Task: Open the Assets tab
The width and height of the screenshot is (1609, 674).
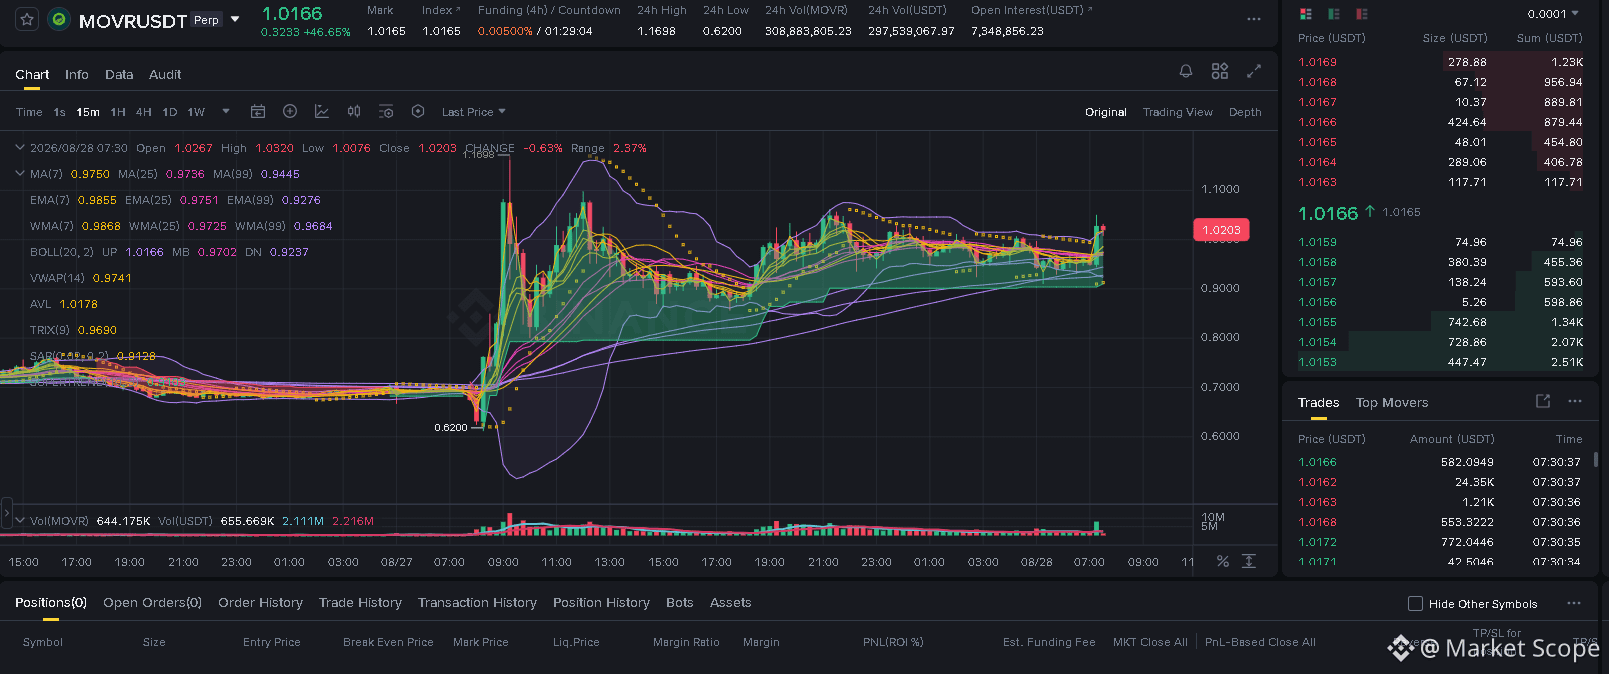Action: [x=730, y=602]
